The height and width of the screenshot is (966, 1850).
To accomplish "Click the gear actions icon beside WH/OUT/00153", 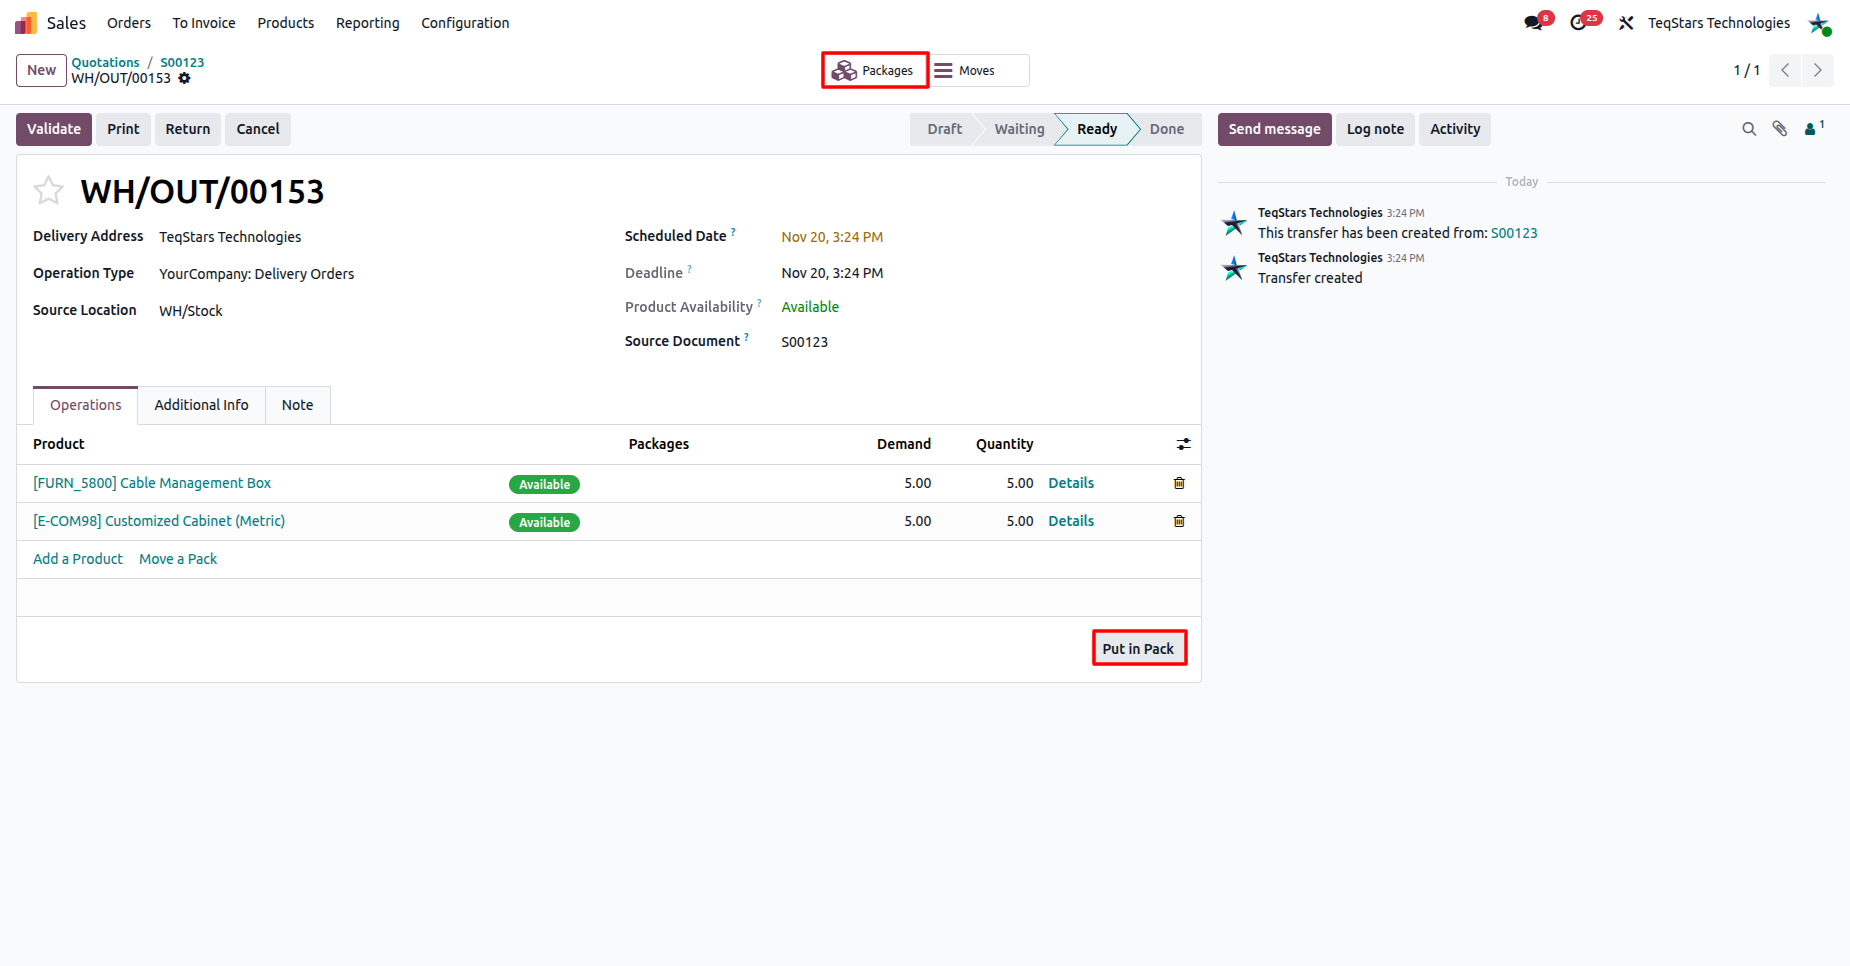I will tap(184, 78).
